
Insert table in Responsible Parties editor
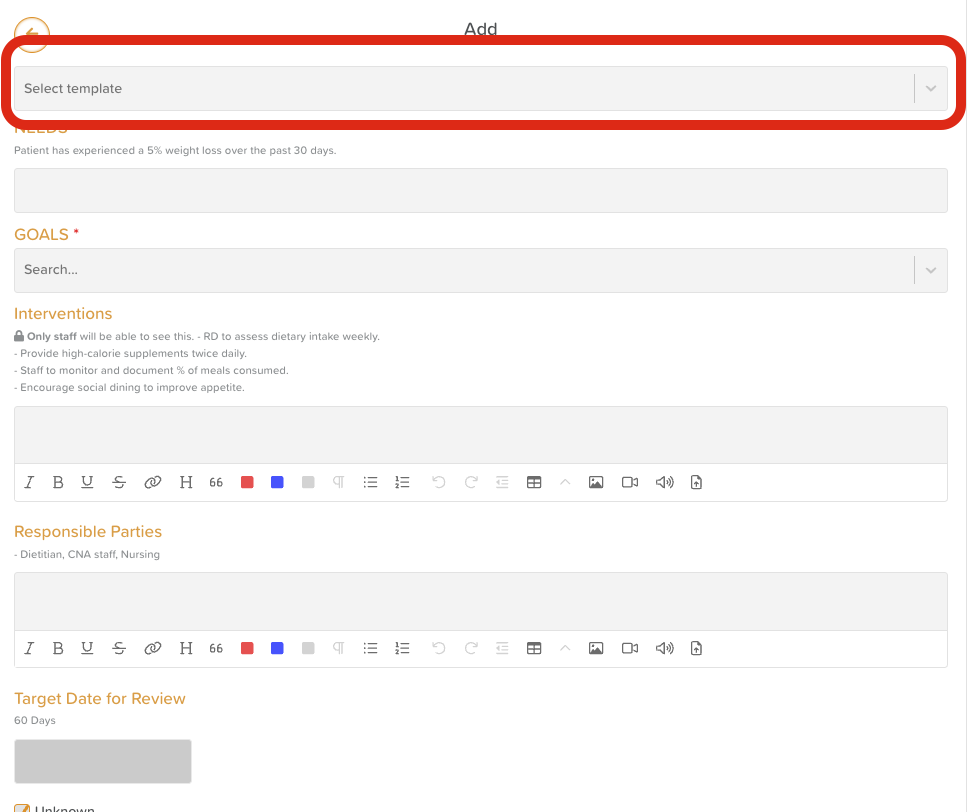pos(534,648)
